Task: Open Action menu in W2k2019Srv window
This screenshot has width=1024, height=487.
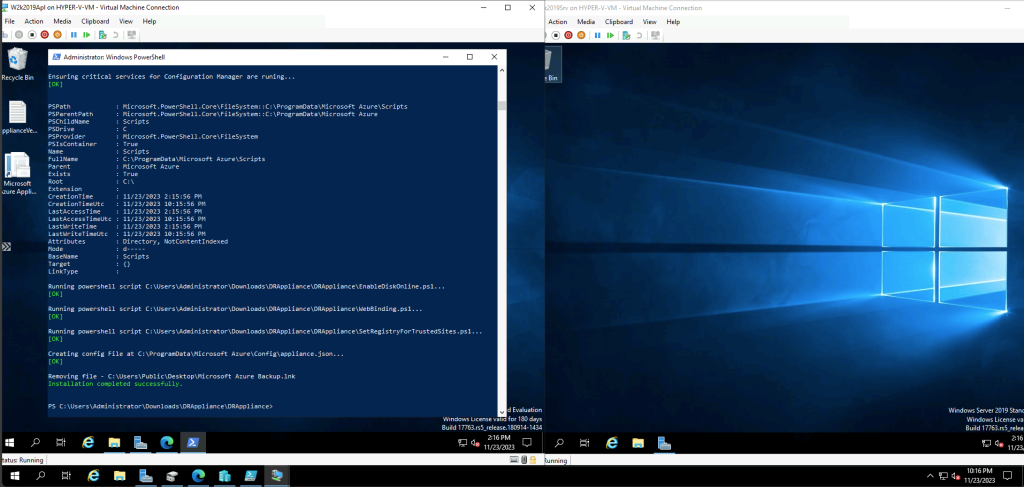Action: click(558, 22)
